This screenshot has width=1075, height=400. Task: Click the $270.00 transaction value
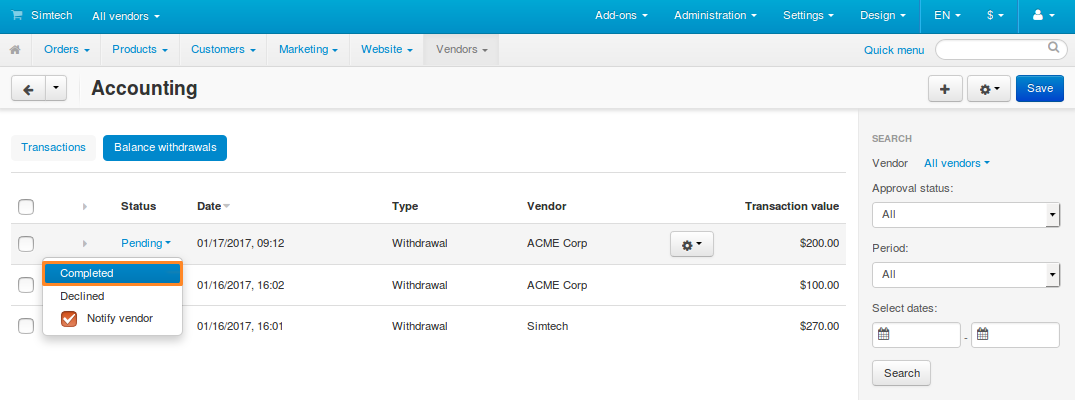click(819, 327)
